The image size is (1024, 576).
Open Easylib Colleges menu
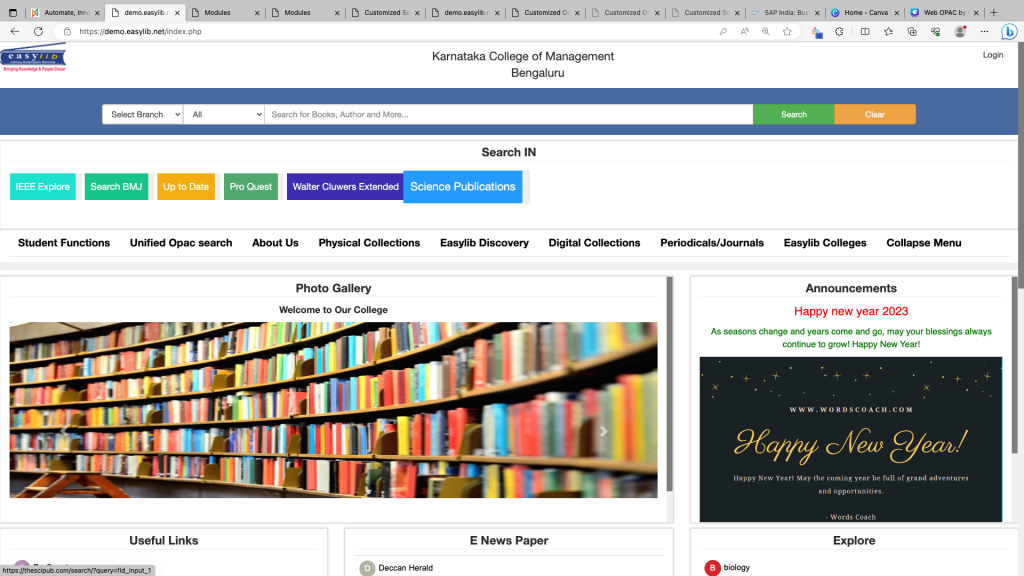[x=825, y=243]
